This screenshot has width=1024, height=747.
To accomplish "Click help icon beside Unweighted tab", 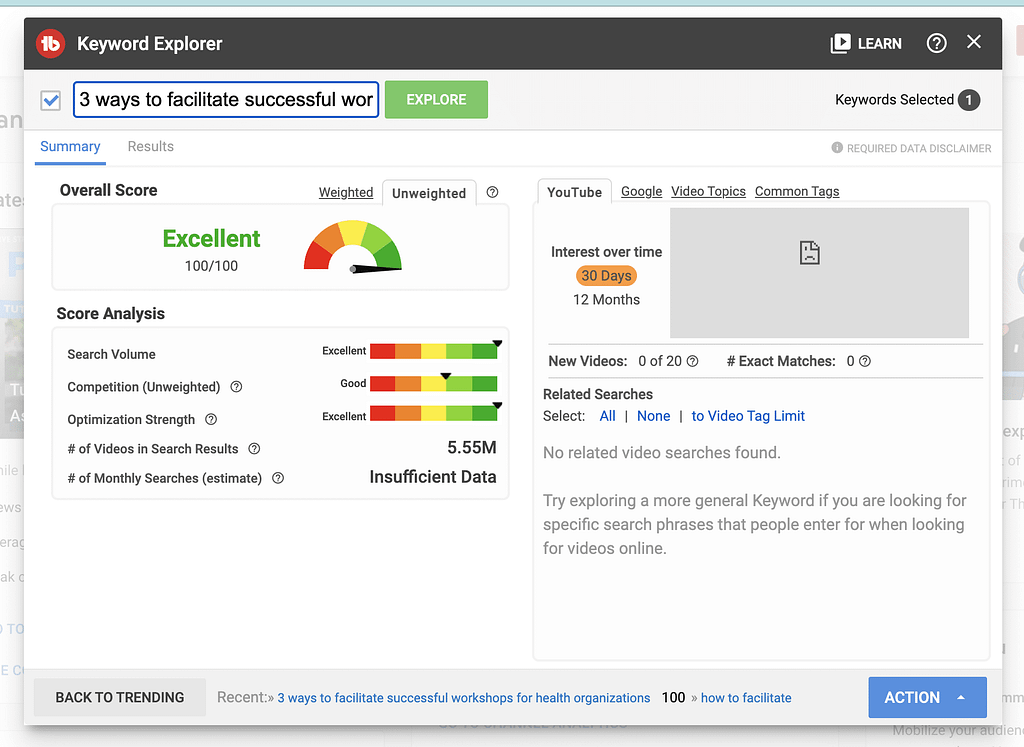I will [x=492, y=193].
